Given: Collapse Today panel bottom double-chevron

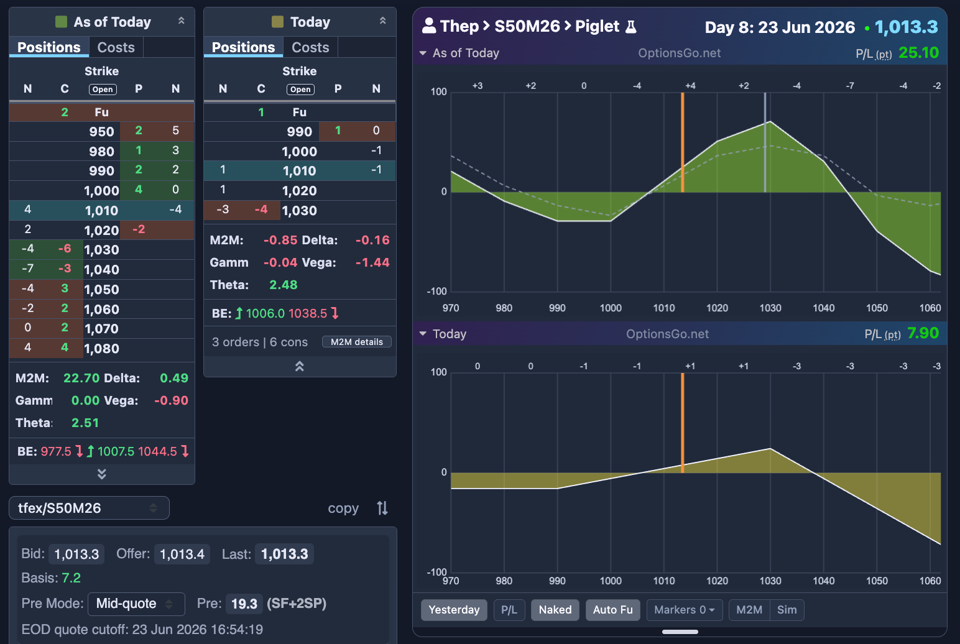Looking at the screenshot, I should 299,366.
